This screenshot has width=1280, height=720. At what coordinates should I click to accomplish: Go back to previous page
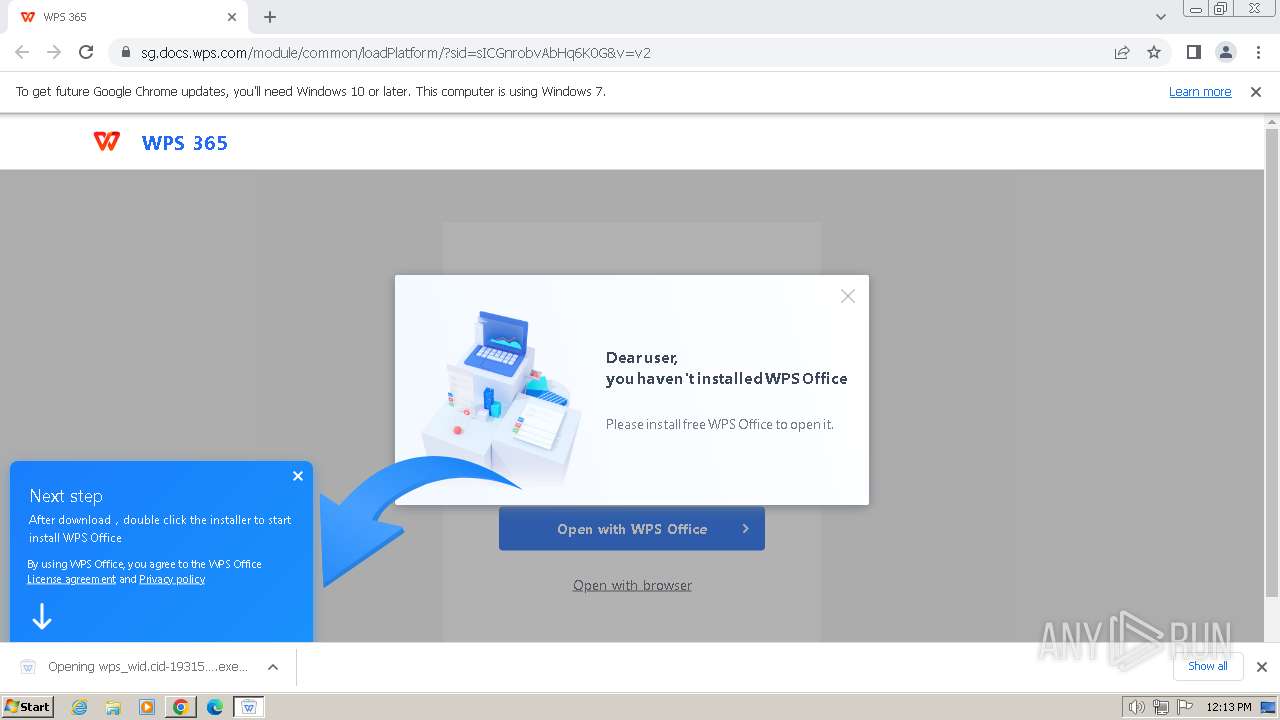(x=22, y=52)
